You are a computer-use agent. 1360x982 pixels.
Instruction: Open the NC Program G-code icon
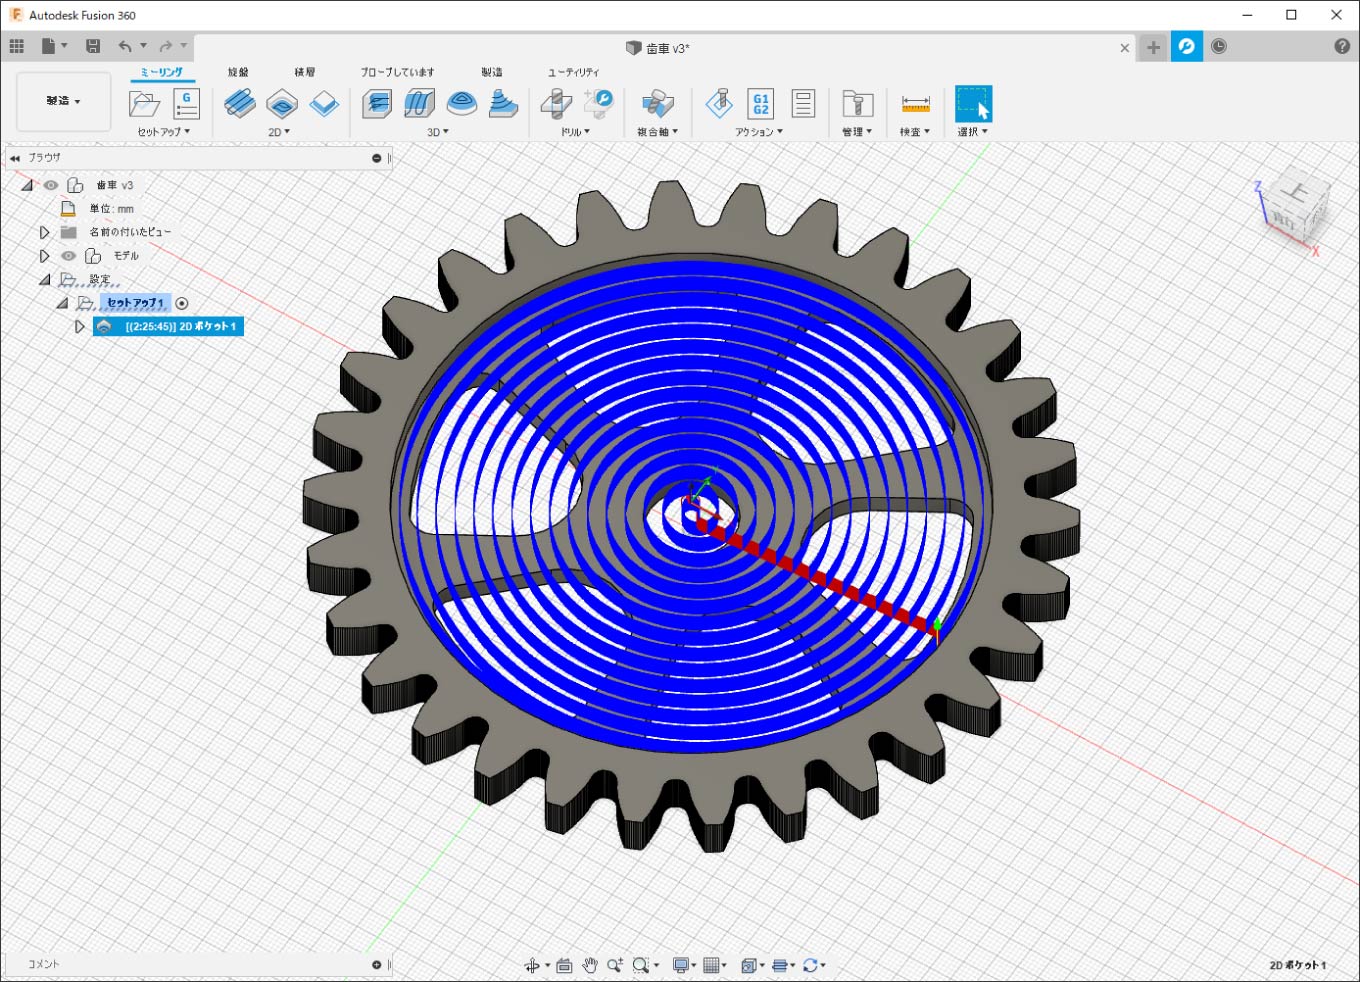(x=186, y=103)
